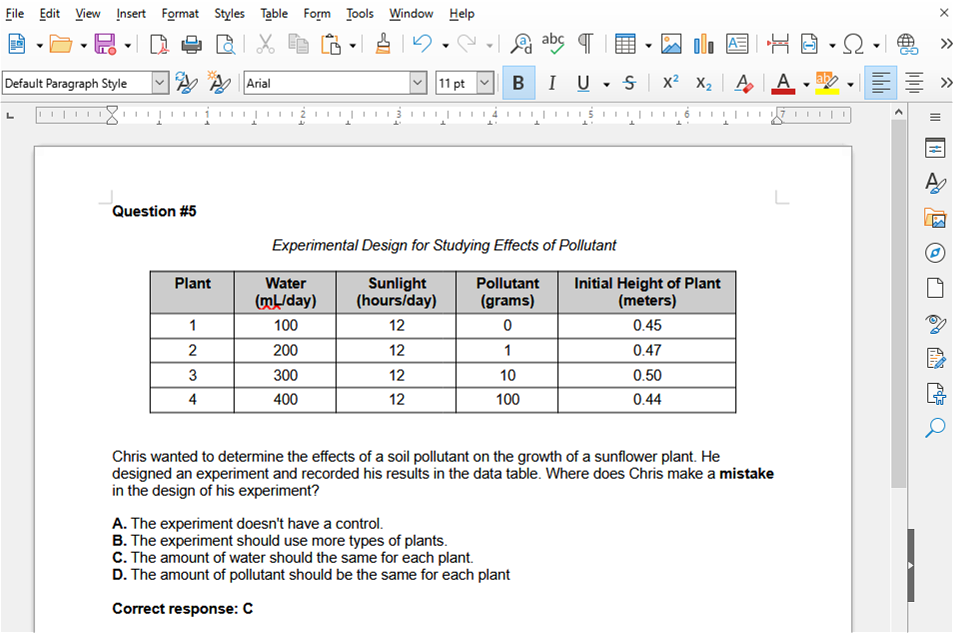
Task: Toggle Strikethrough formatting
Action: coord(630,83)
